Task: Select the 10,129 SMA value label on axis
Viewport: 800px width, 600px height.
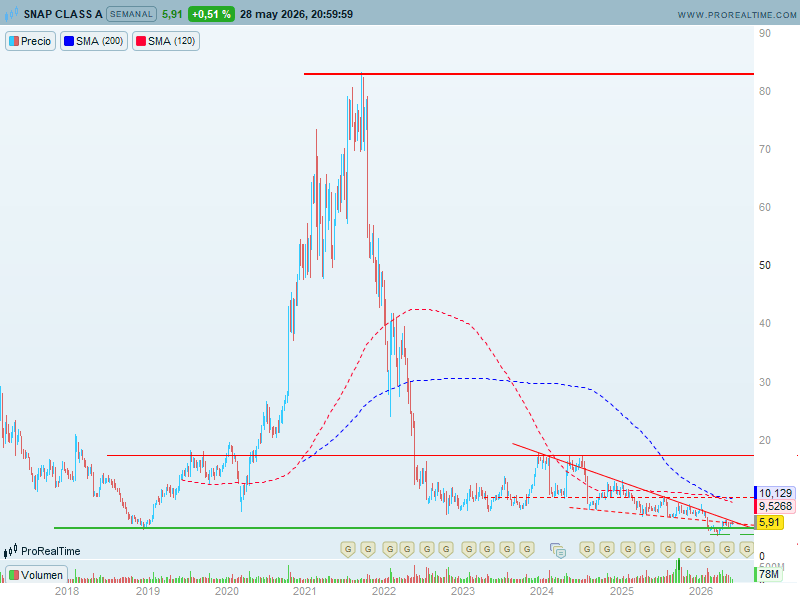Action: click(775, 493)
